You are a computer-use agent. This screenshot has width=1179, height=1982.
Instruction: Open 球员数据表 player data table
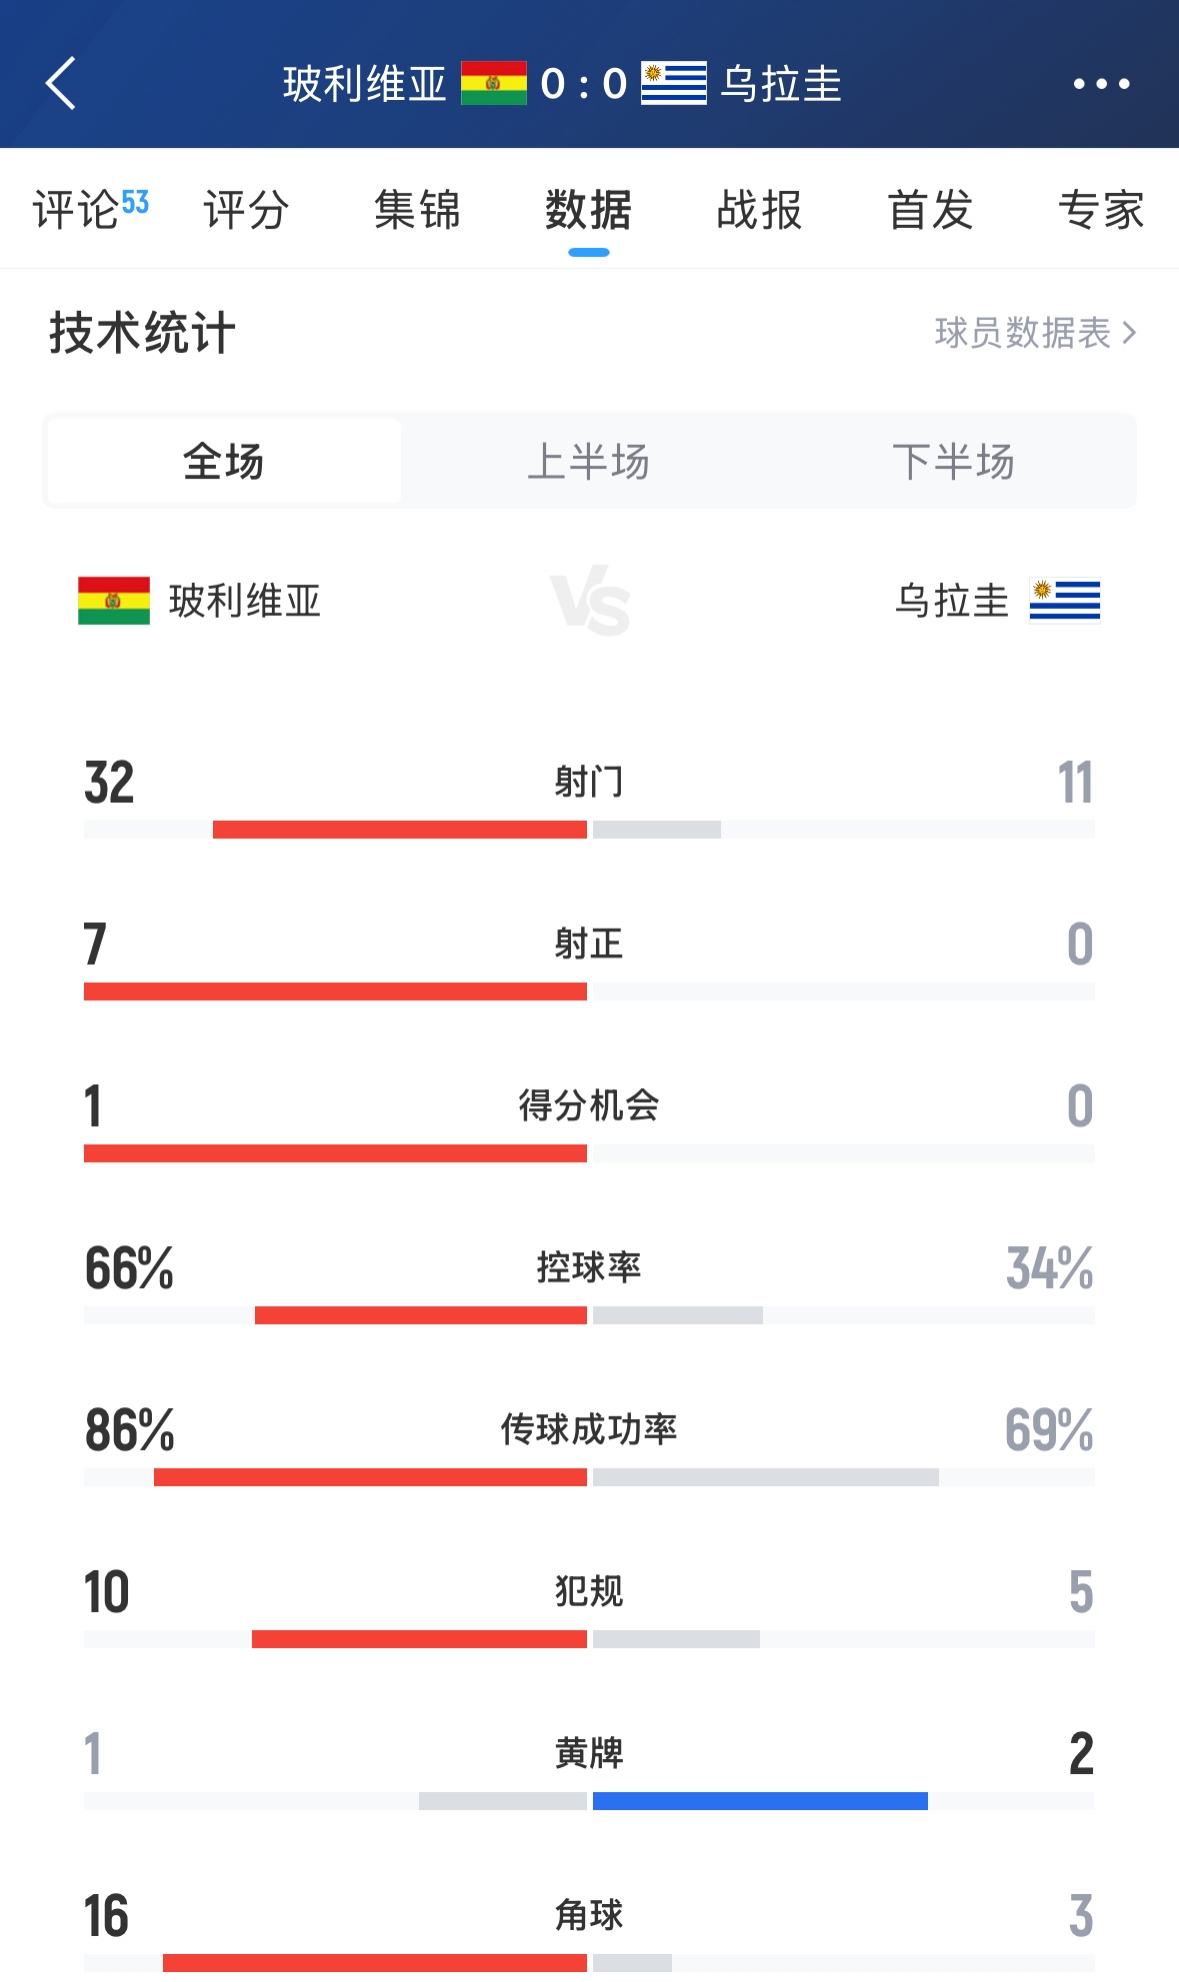click(1035, 333)
